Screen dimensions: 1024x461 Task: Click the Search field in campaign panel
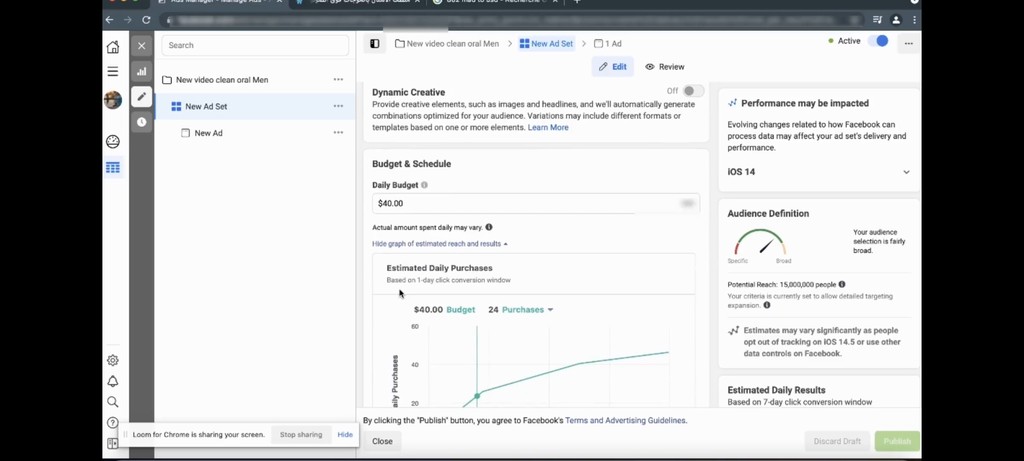pos(255,45)
